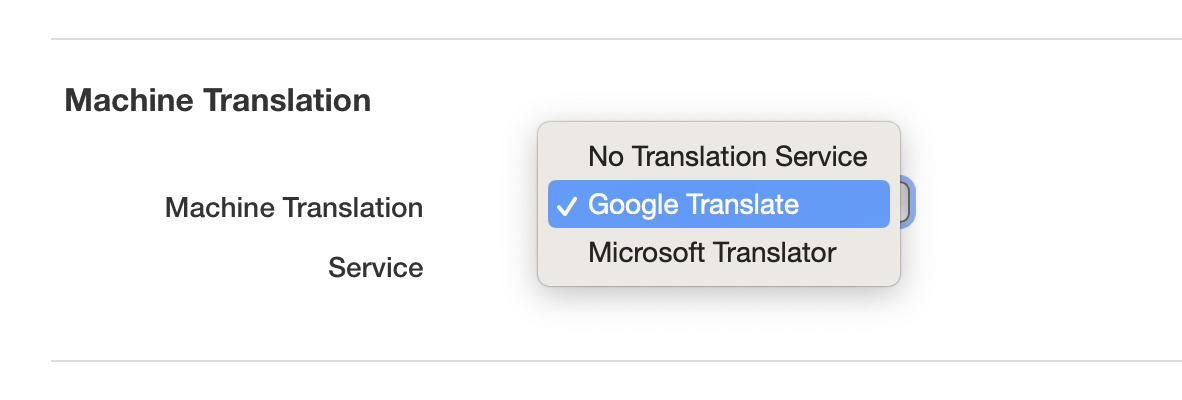Disable machine translation via No Translation Service
This screenshot has width=1182, height=400.
click(727, 156)
